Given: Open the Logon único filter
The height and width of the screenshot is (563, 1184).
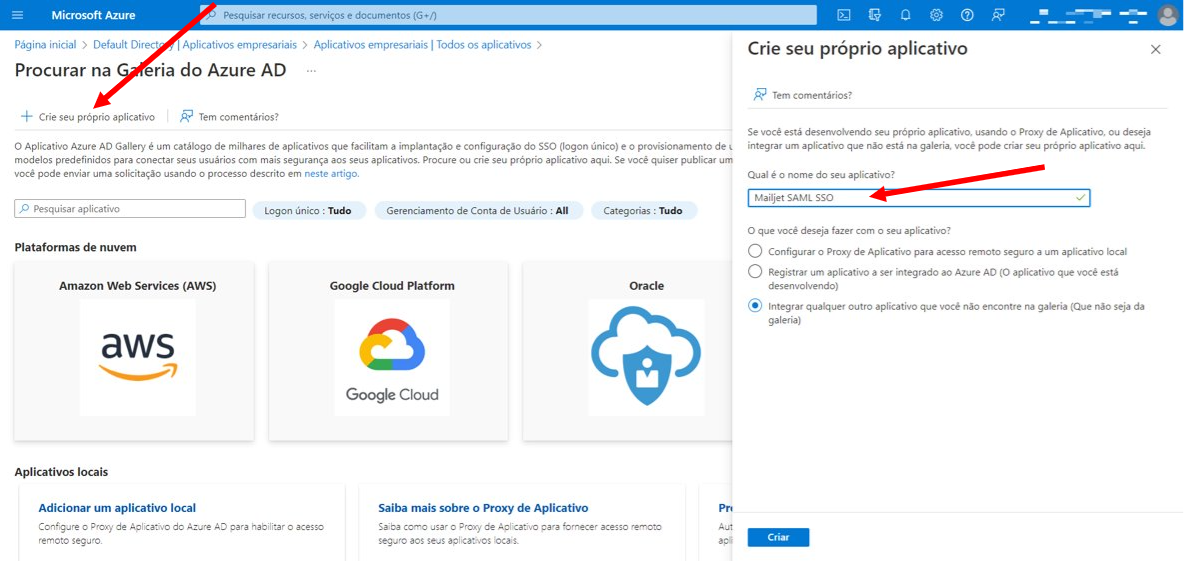Looking at the screenshot, I should (x=308, y=211).
